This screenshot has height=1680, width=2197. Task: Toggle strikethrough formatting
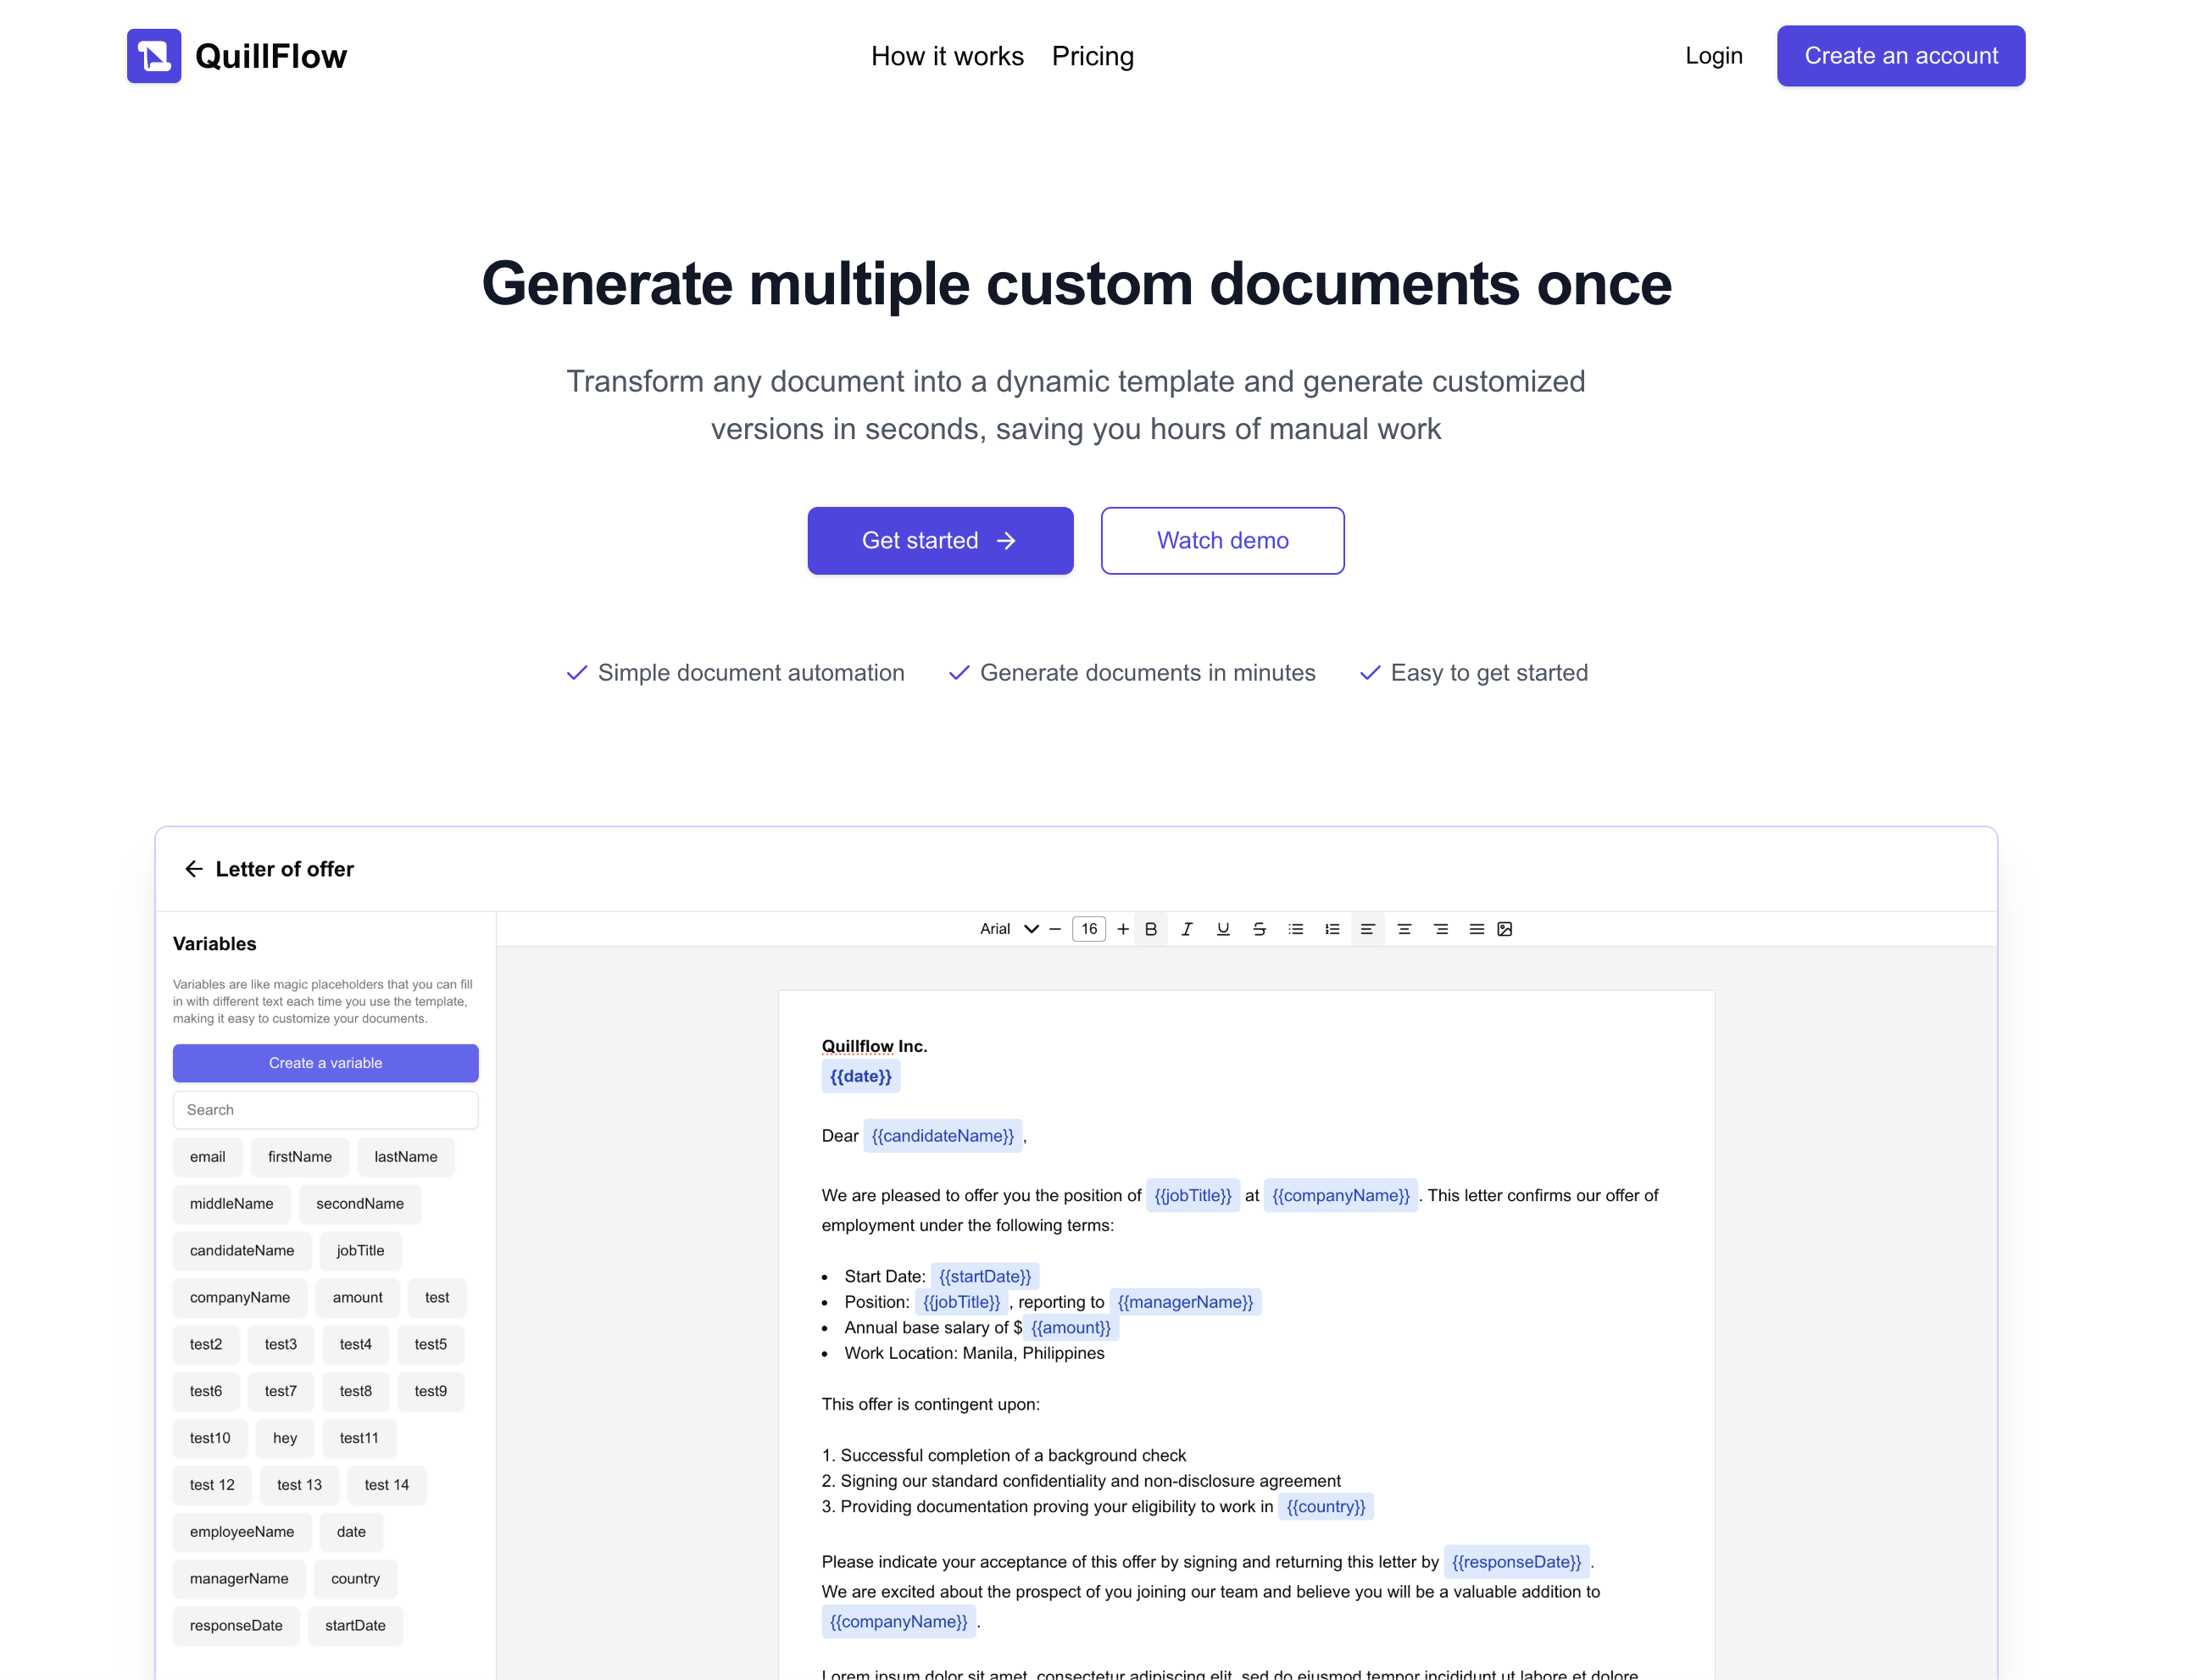point(1260,929)
